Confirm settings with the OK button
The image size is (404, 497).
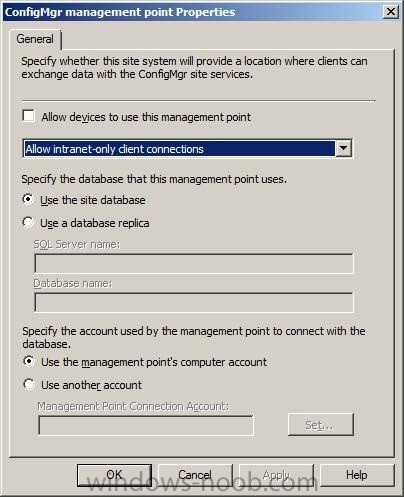pos(114,475)
